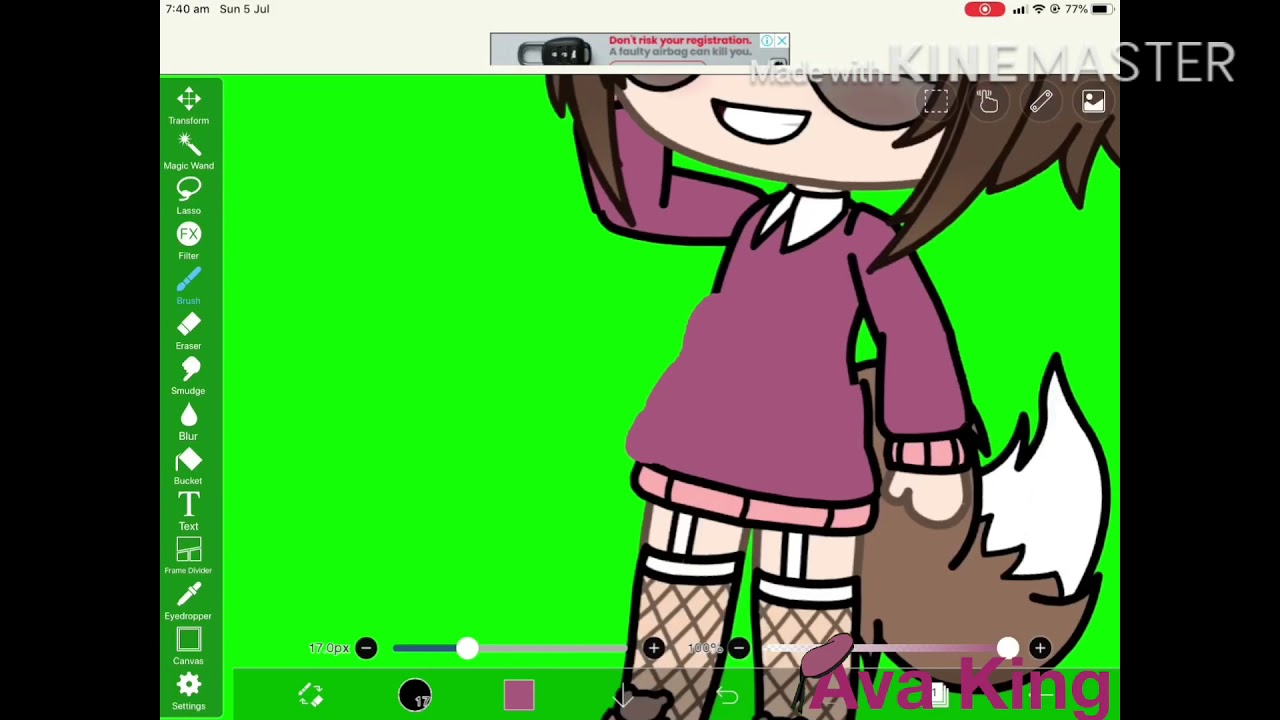Close the ad banner with X
The image size is (1280, 720).
[x=782, y=41]
